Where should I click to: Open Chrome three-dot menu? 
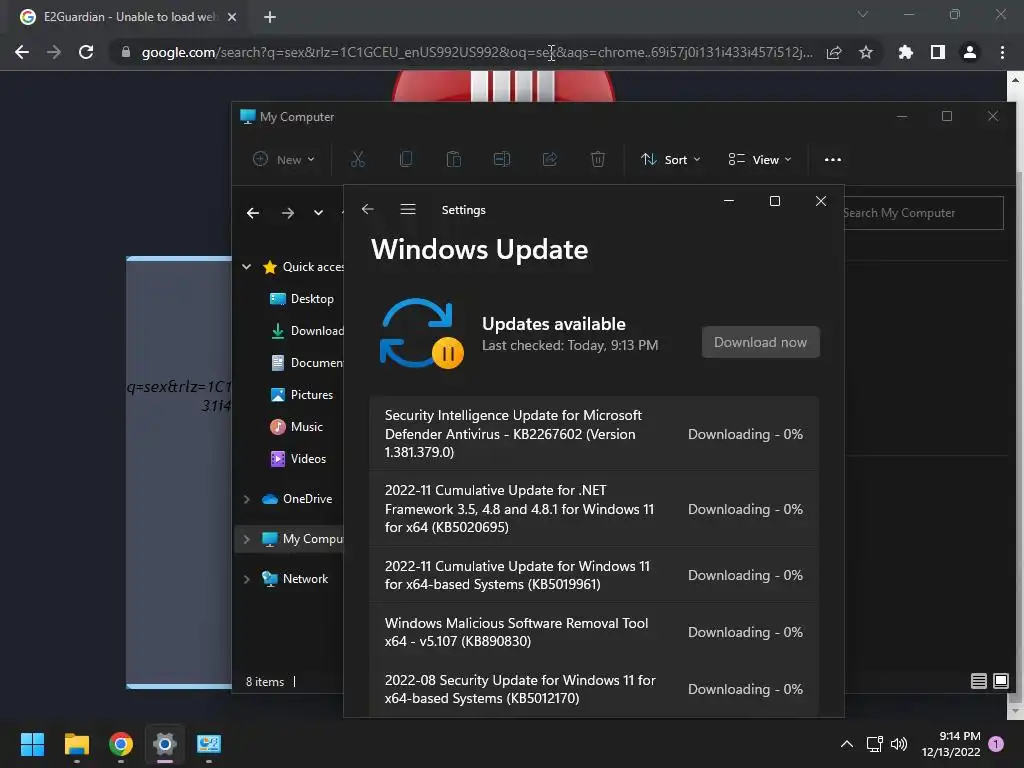[x=1002, y=52]
